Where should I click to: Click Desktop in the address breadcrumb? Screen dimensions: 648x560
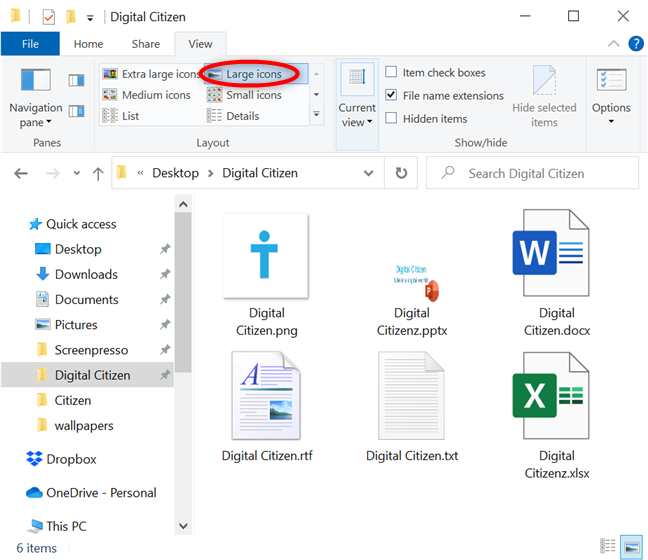pos(175,173)
